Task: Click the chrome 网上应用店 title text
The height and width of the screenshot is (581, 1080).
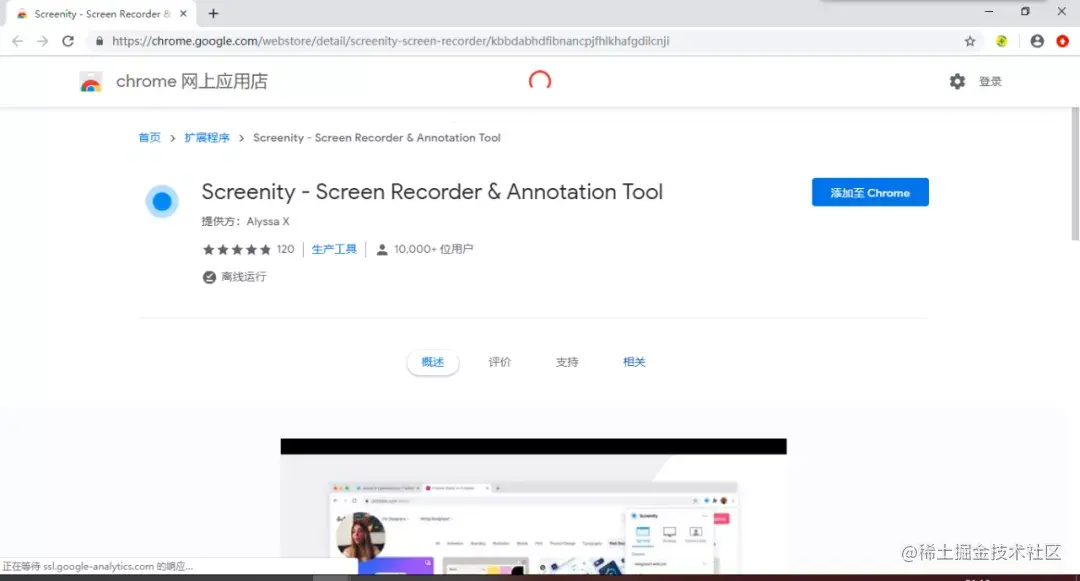Action: click(x=191, y=81)
